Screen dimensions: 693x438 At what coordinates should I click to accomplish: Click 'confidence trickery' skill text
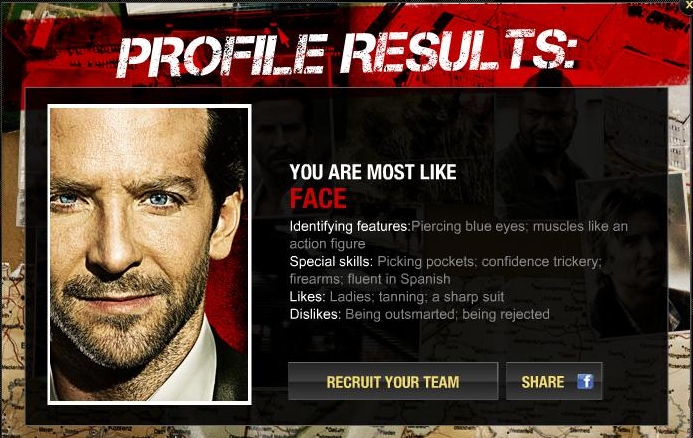coord(541,261)
